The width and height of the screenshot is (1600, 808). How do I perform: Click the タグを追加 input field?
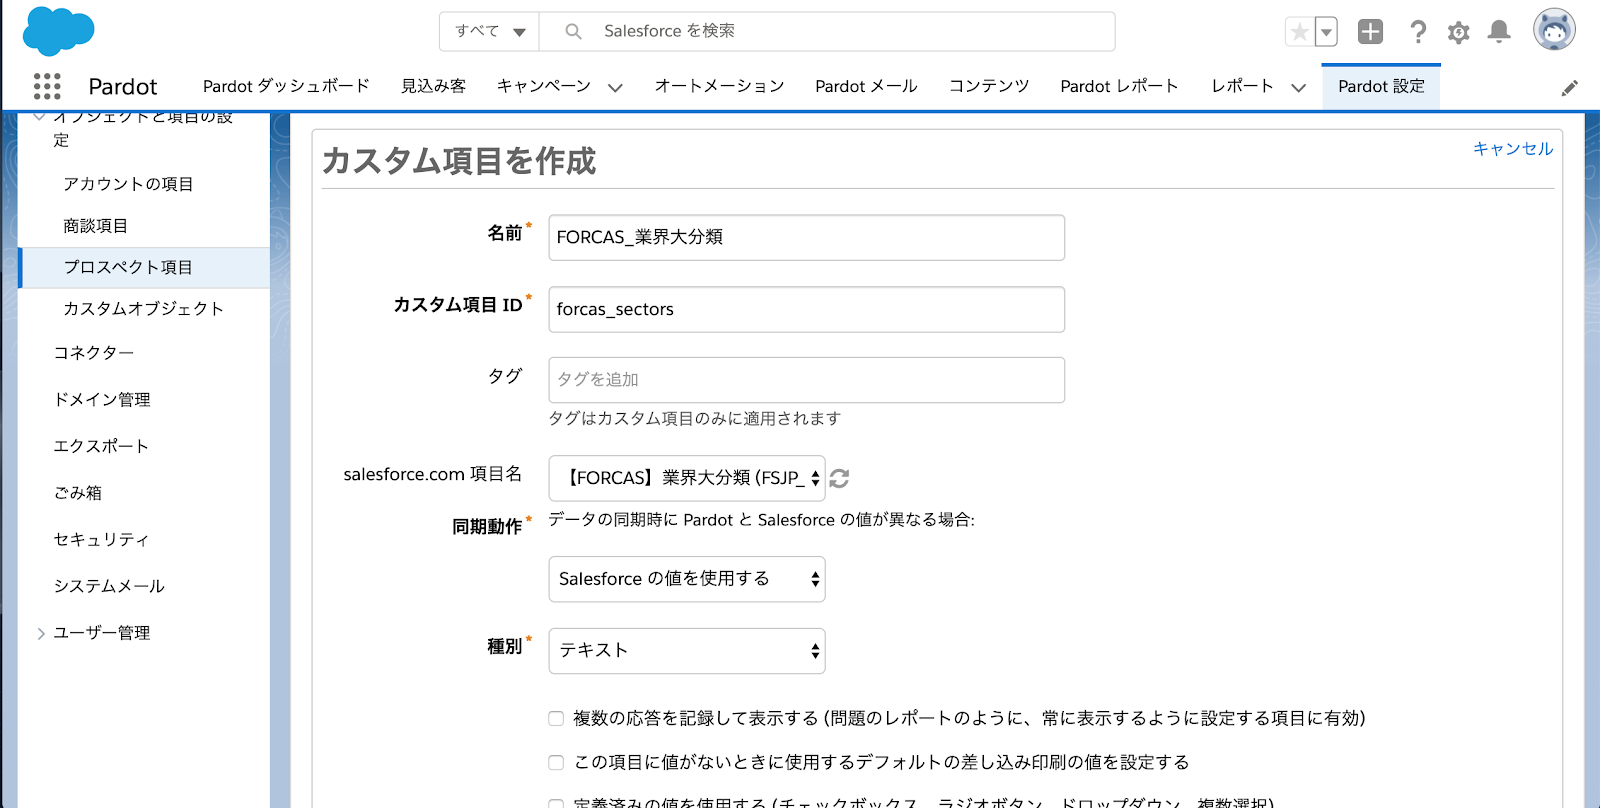coord(806,380)
